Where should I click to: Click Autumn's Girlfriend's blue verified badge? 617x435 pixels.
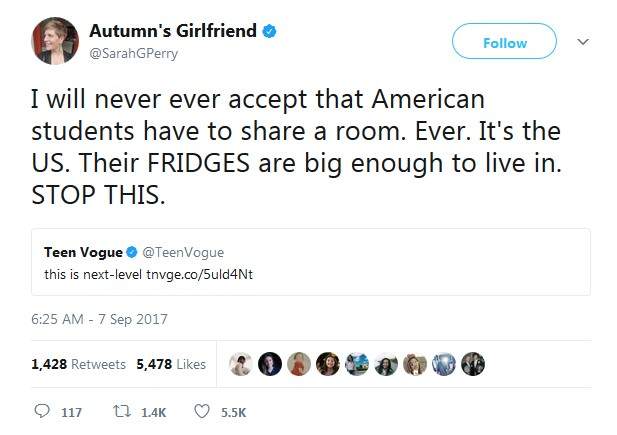click(x=269, y=31)
